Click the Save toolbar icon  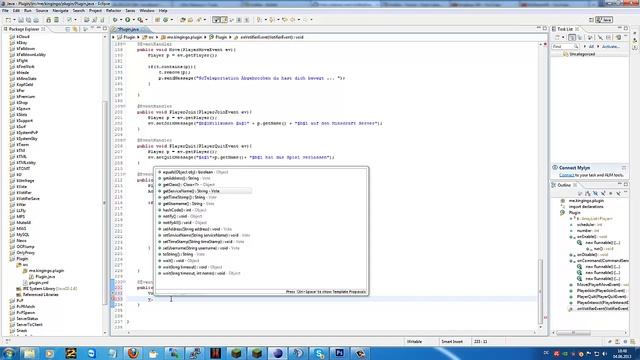[x=20, y=20]
